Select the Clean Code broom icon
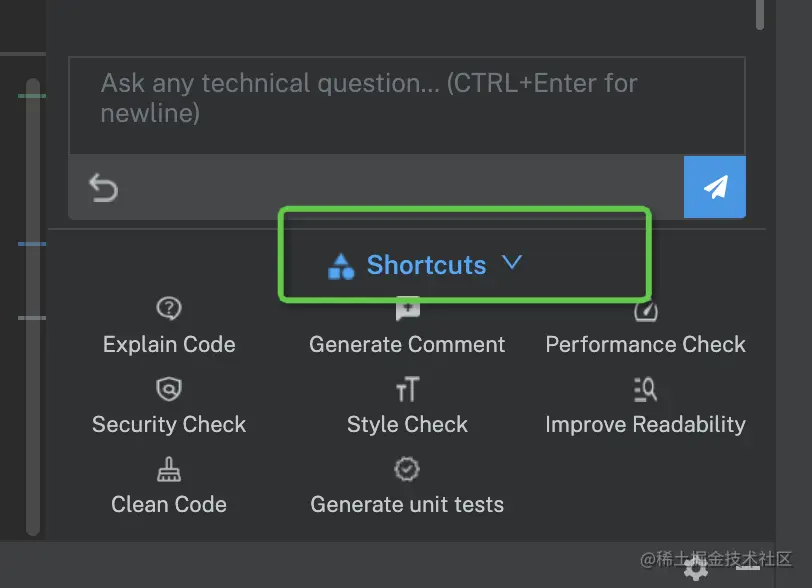 coord(168,468)
